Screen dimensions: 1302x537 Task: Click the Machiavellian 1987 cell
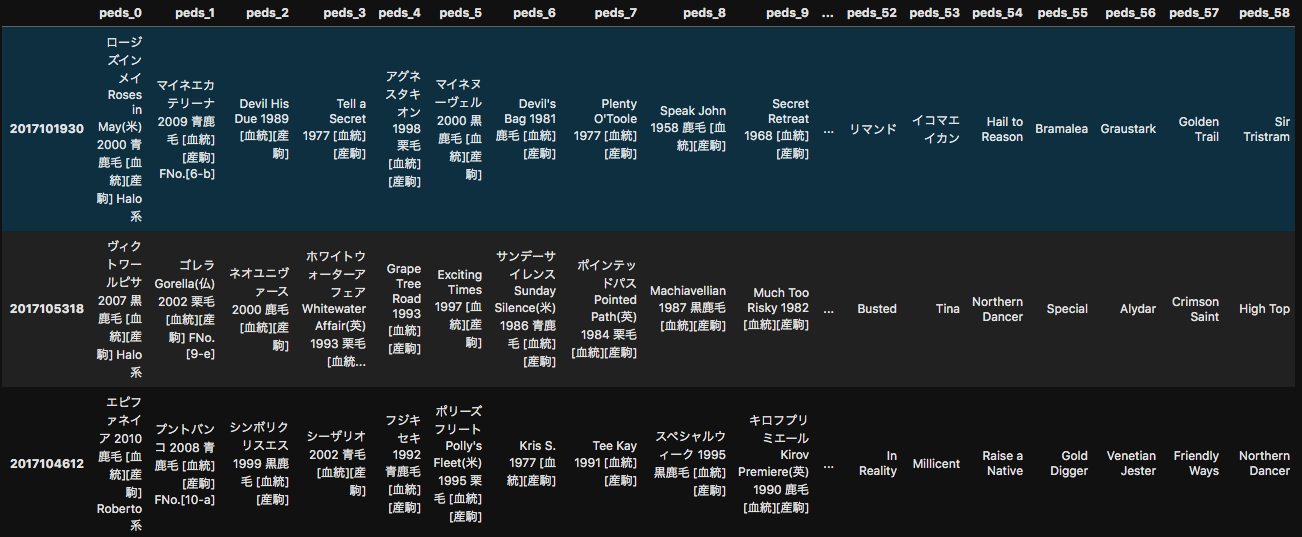(688, 309)
